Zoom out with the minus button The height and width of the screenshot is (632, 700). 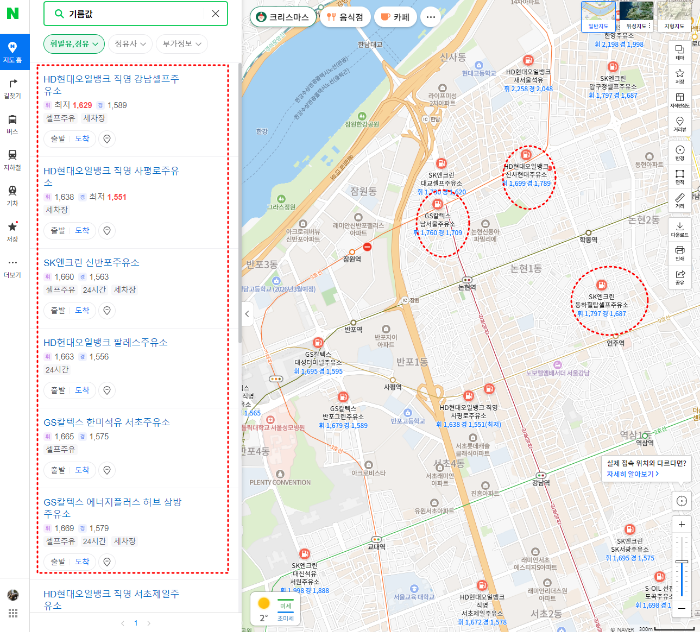click(x=682, y=608)
